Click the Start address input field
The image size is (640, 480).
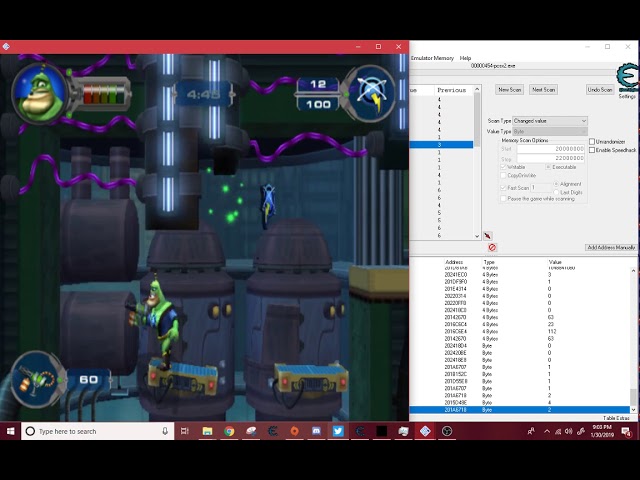[551, 149]
